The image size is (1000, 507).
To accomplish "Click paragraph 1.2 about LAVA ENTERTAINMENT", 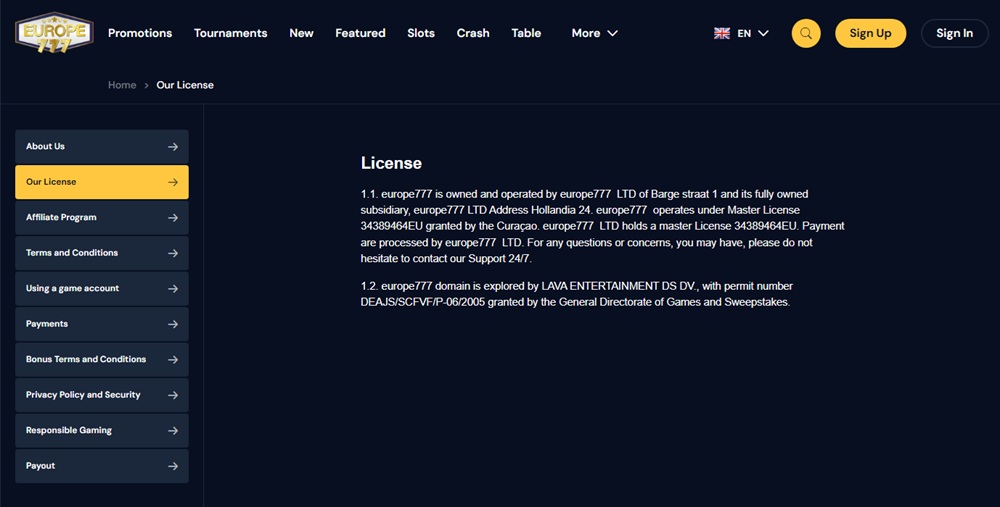I will pyautogui.click(x=577, y=294).
